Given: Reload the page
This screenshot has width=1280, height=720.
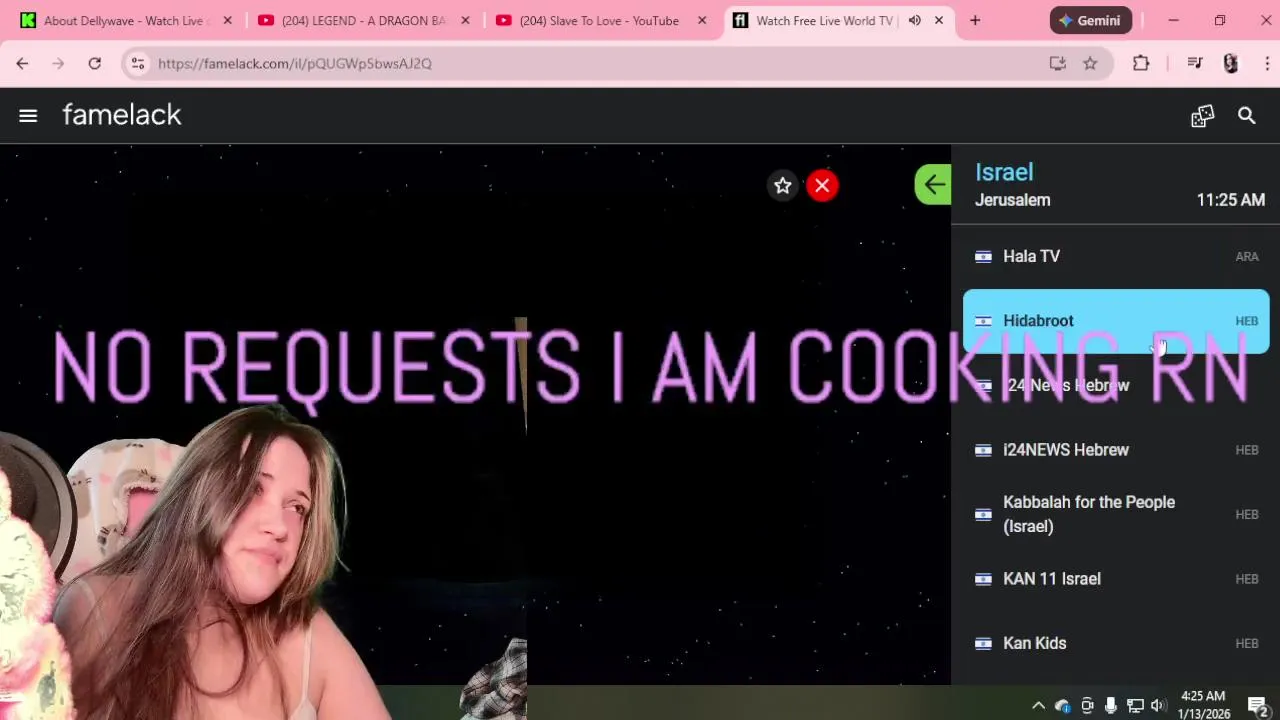Looking at the screenshot, I should click(x=94, y=63).
